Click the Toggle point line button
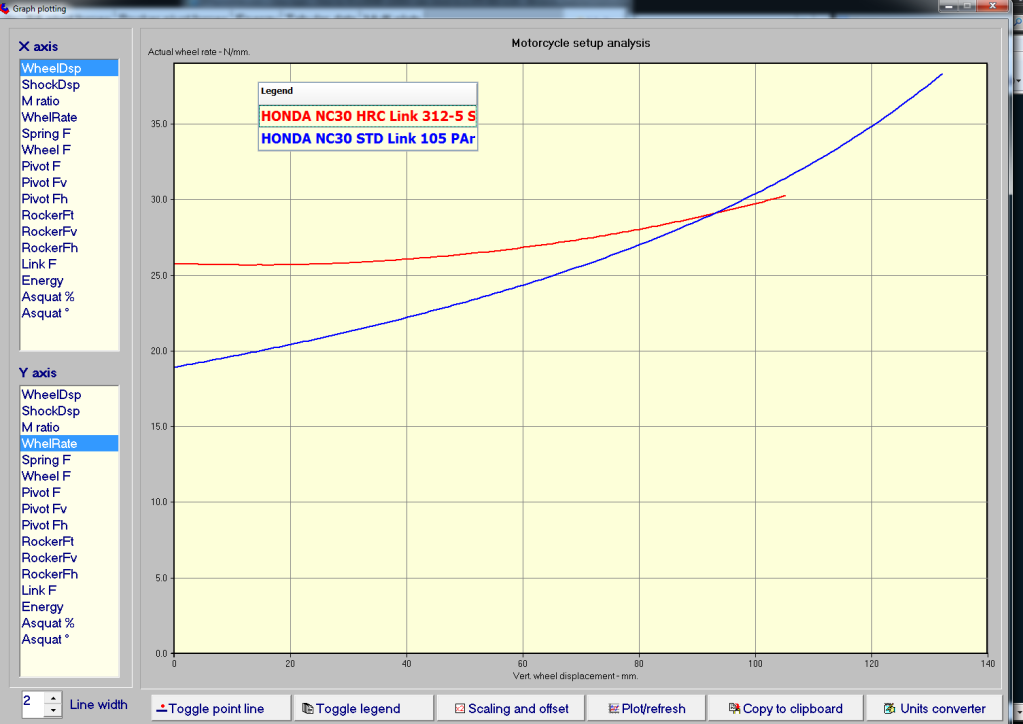The height and width of the screenshot is (724, 1023). pyautogui.click(x=221, y=708)
